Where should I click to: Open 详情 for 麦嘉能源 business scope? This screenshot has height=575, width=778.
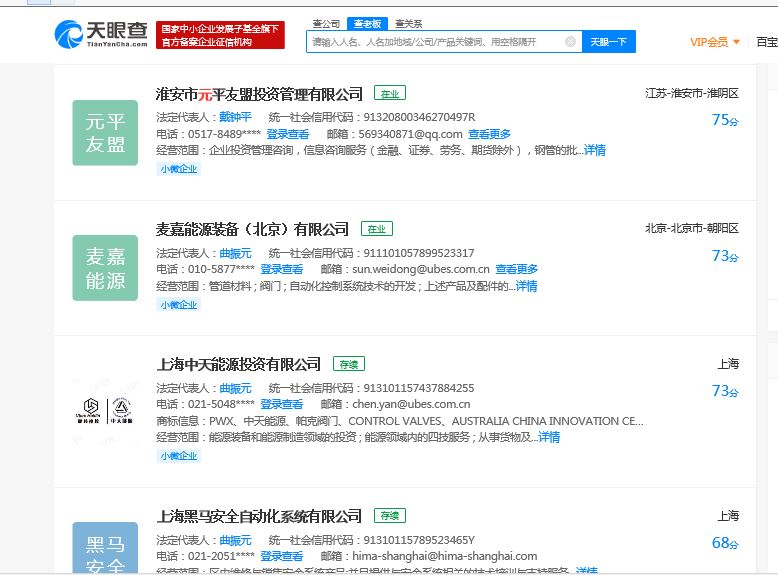526,286
